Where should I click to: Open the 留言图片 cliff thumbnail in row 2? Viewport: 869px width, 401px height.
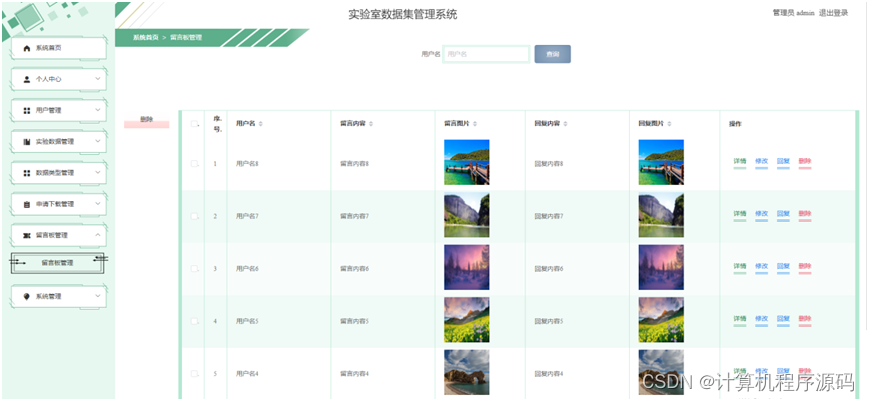point(467,215)
